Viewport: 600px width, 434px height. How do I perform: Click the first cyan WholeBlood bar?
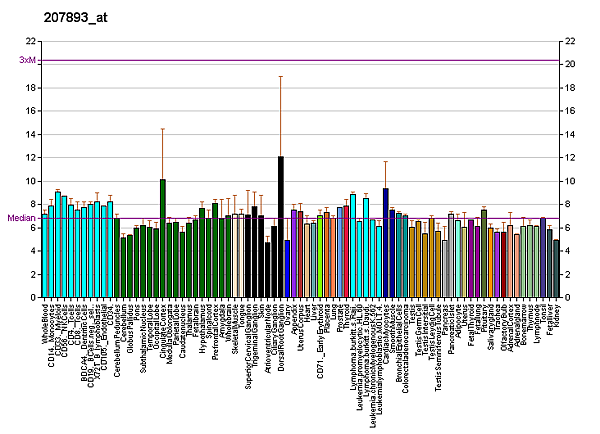[45, 256]
